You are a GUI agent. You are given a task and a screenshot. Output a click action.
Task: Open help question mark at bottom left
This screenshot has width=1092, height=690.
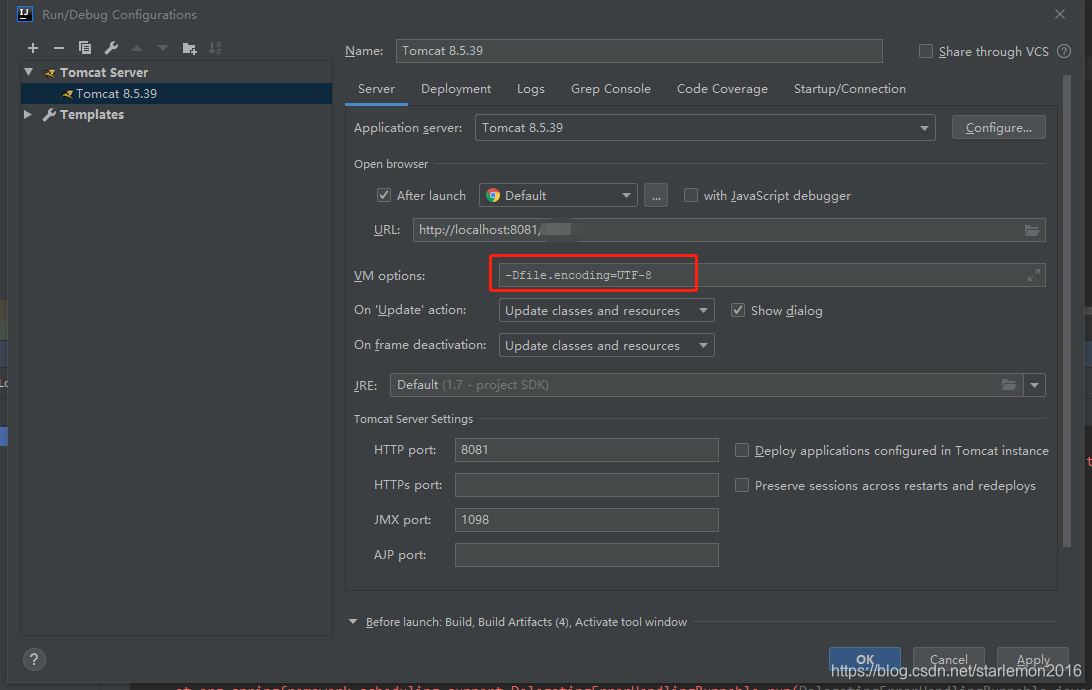click(34, 659)
